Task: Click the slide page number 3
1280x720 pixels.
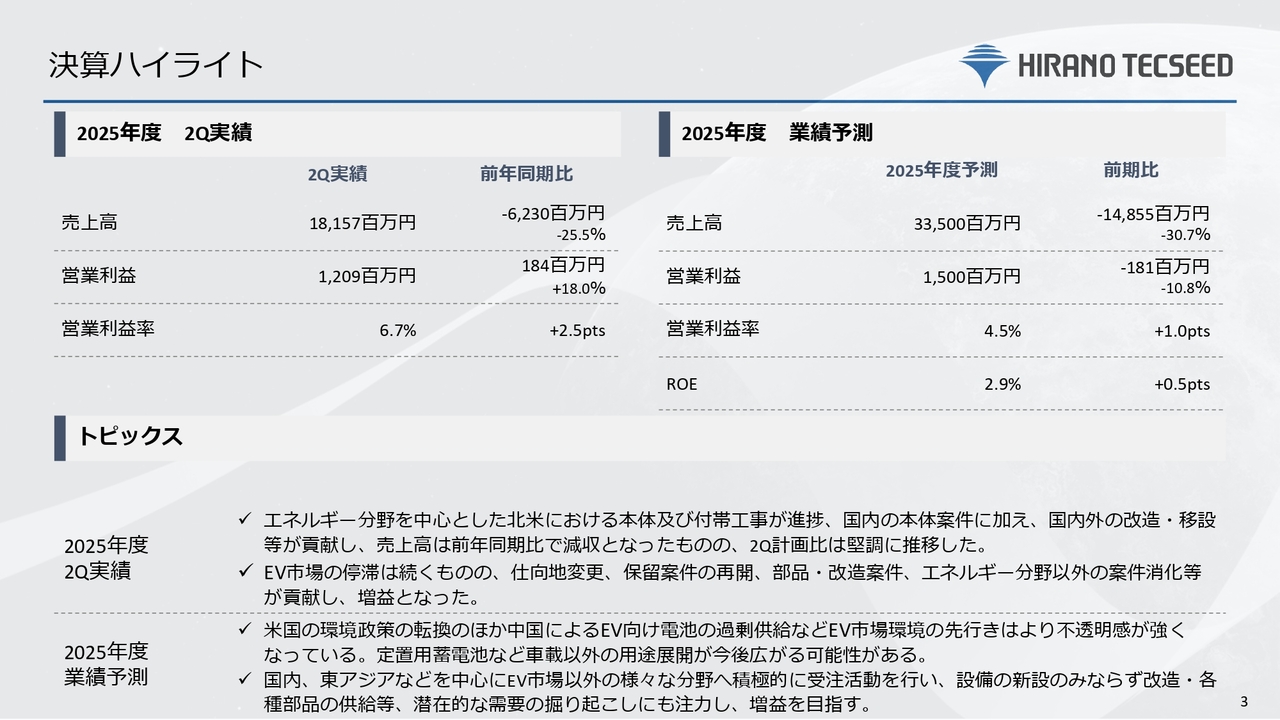Action: (x=1244, y=698)
